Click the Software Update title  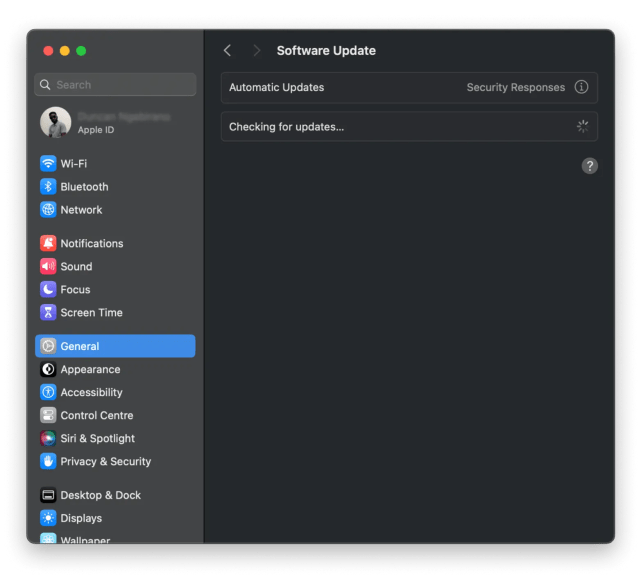326,51
